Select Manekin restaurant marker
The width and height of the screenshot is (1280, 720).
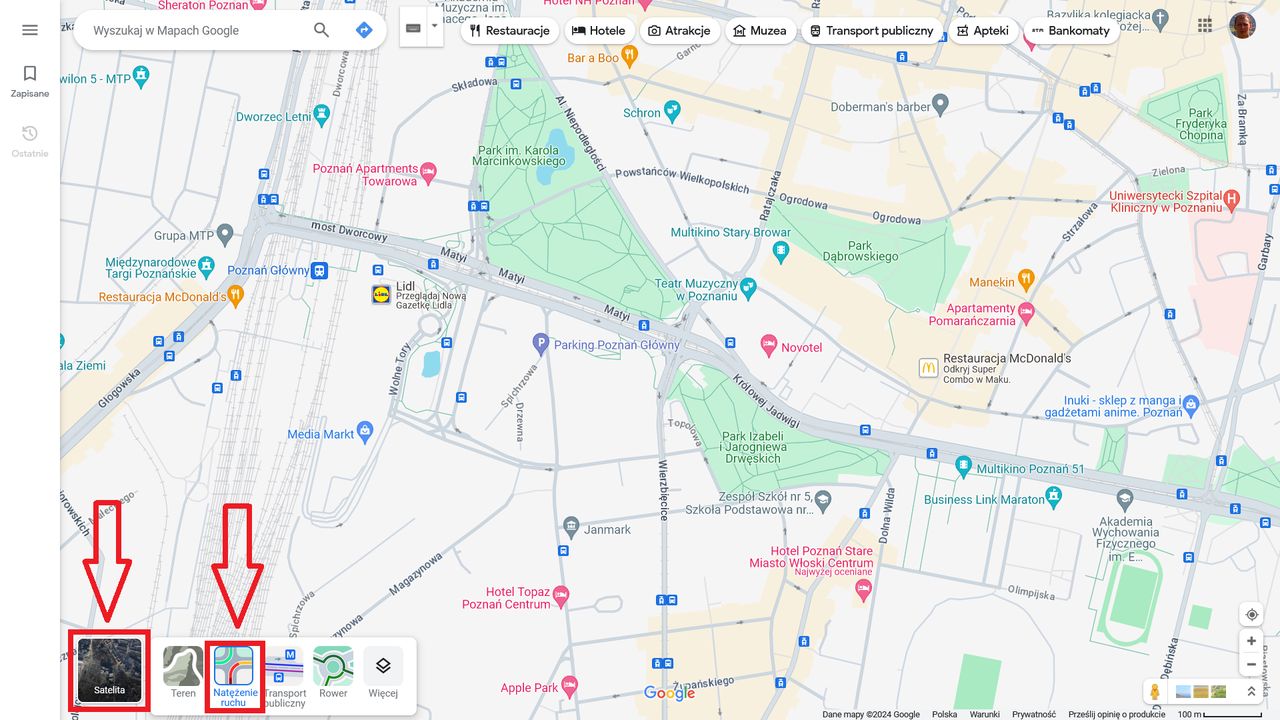pos(1025,281)
